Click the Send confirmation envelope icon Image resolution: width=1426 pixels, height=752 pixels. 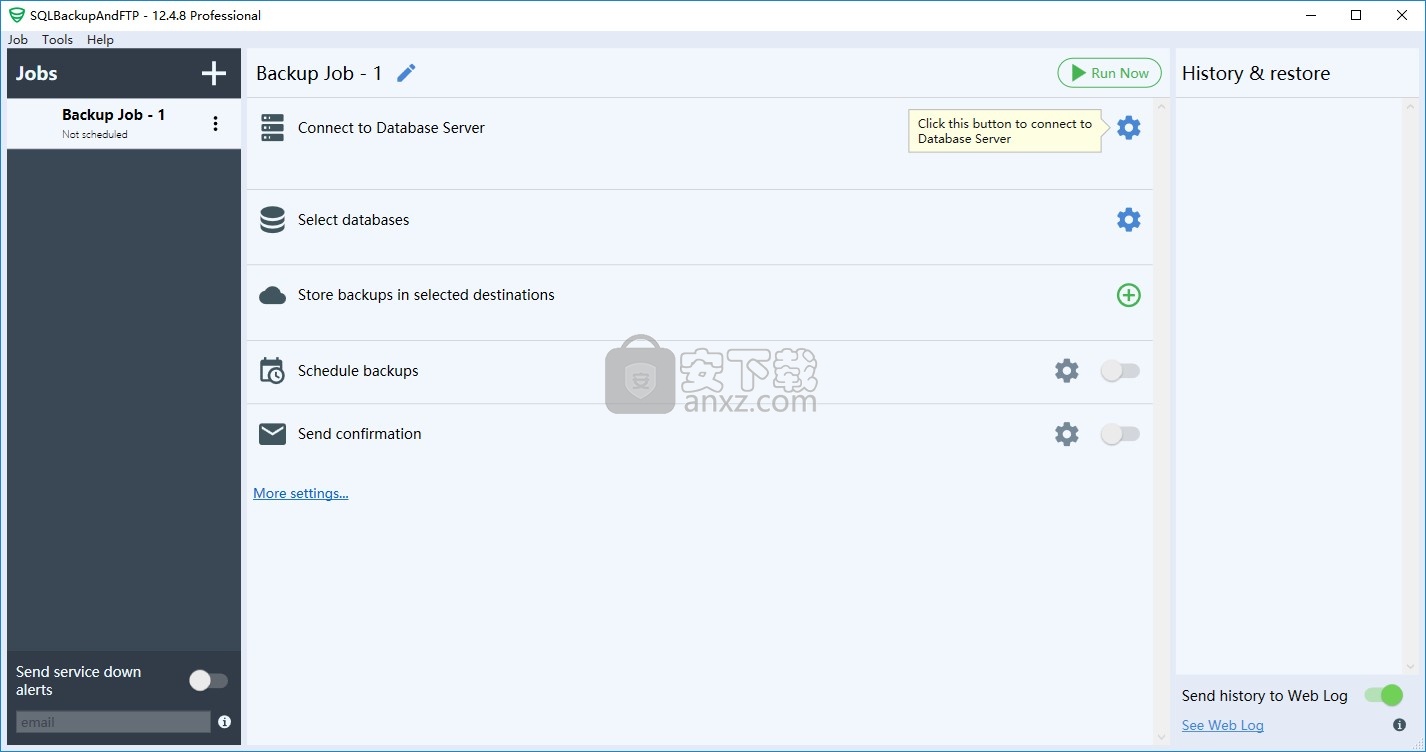click(x=273, y=434)
